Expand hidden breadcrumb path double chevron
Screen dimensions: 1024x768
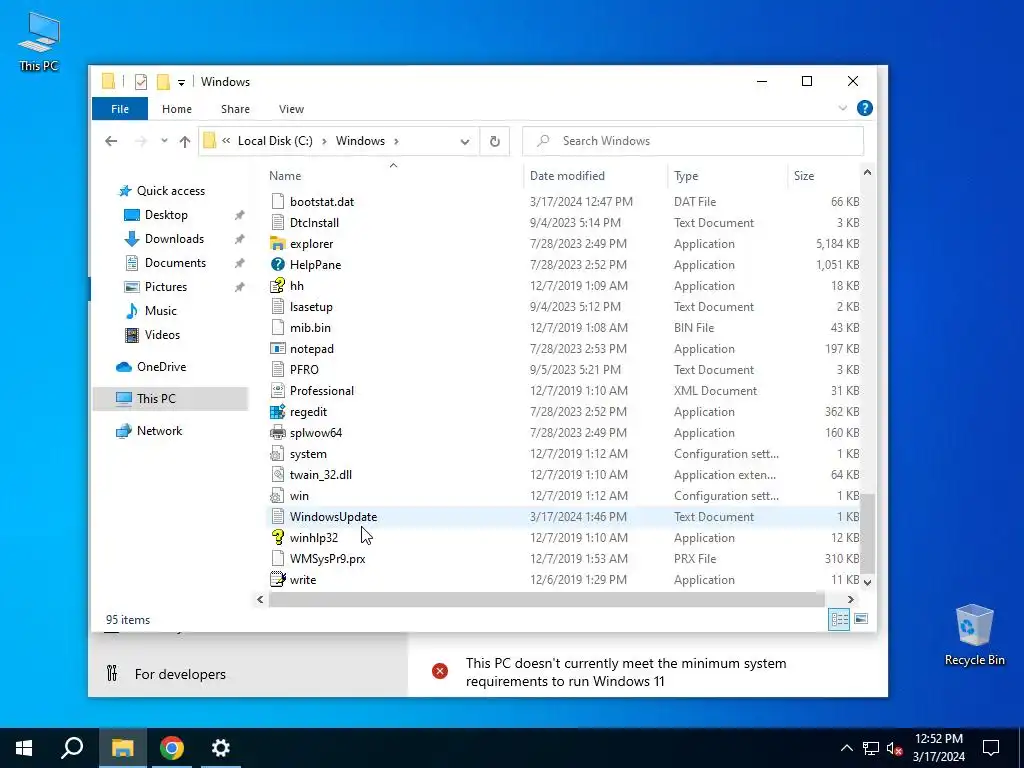(x=226, y=140)
